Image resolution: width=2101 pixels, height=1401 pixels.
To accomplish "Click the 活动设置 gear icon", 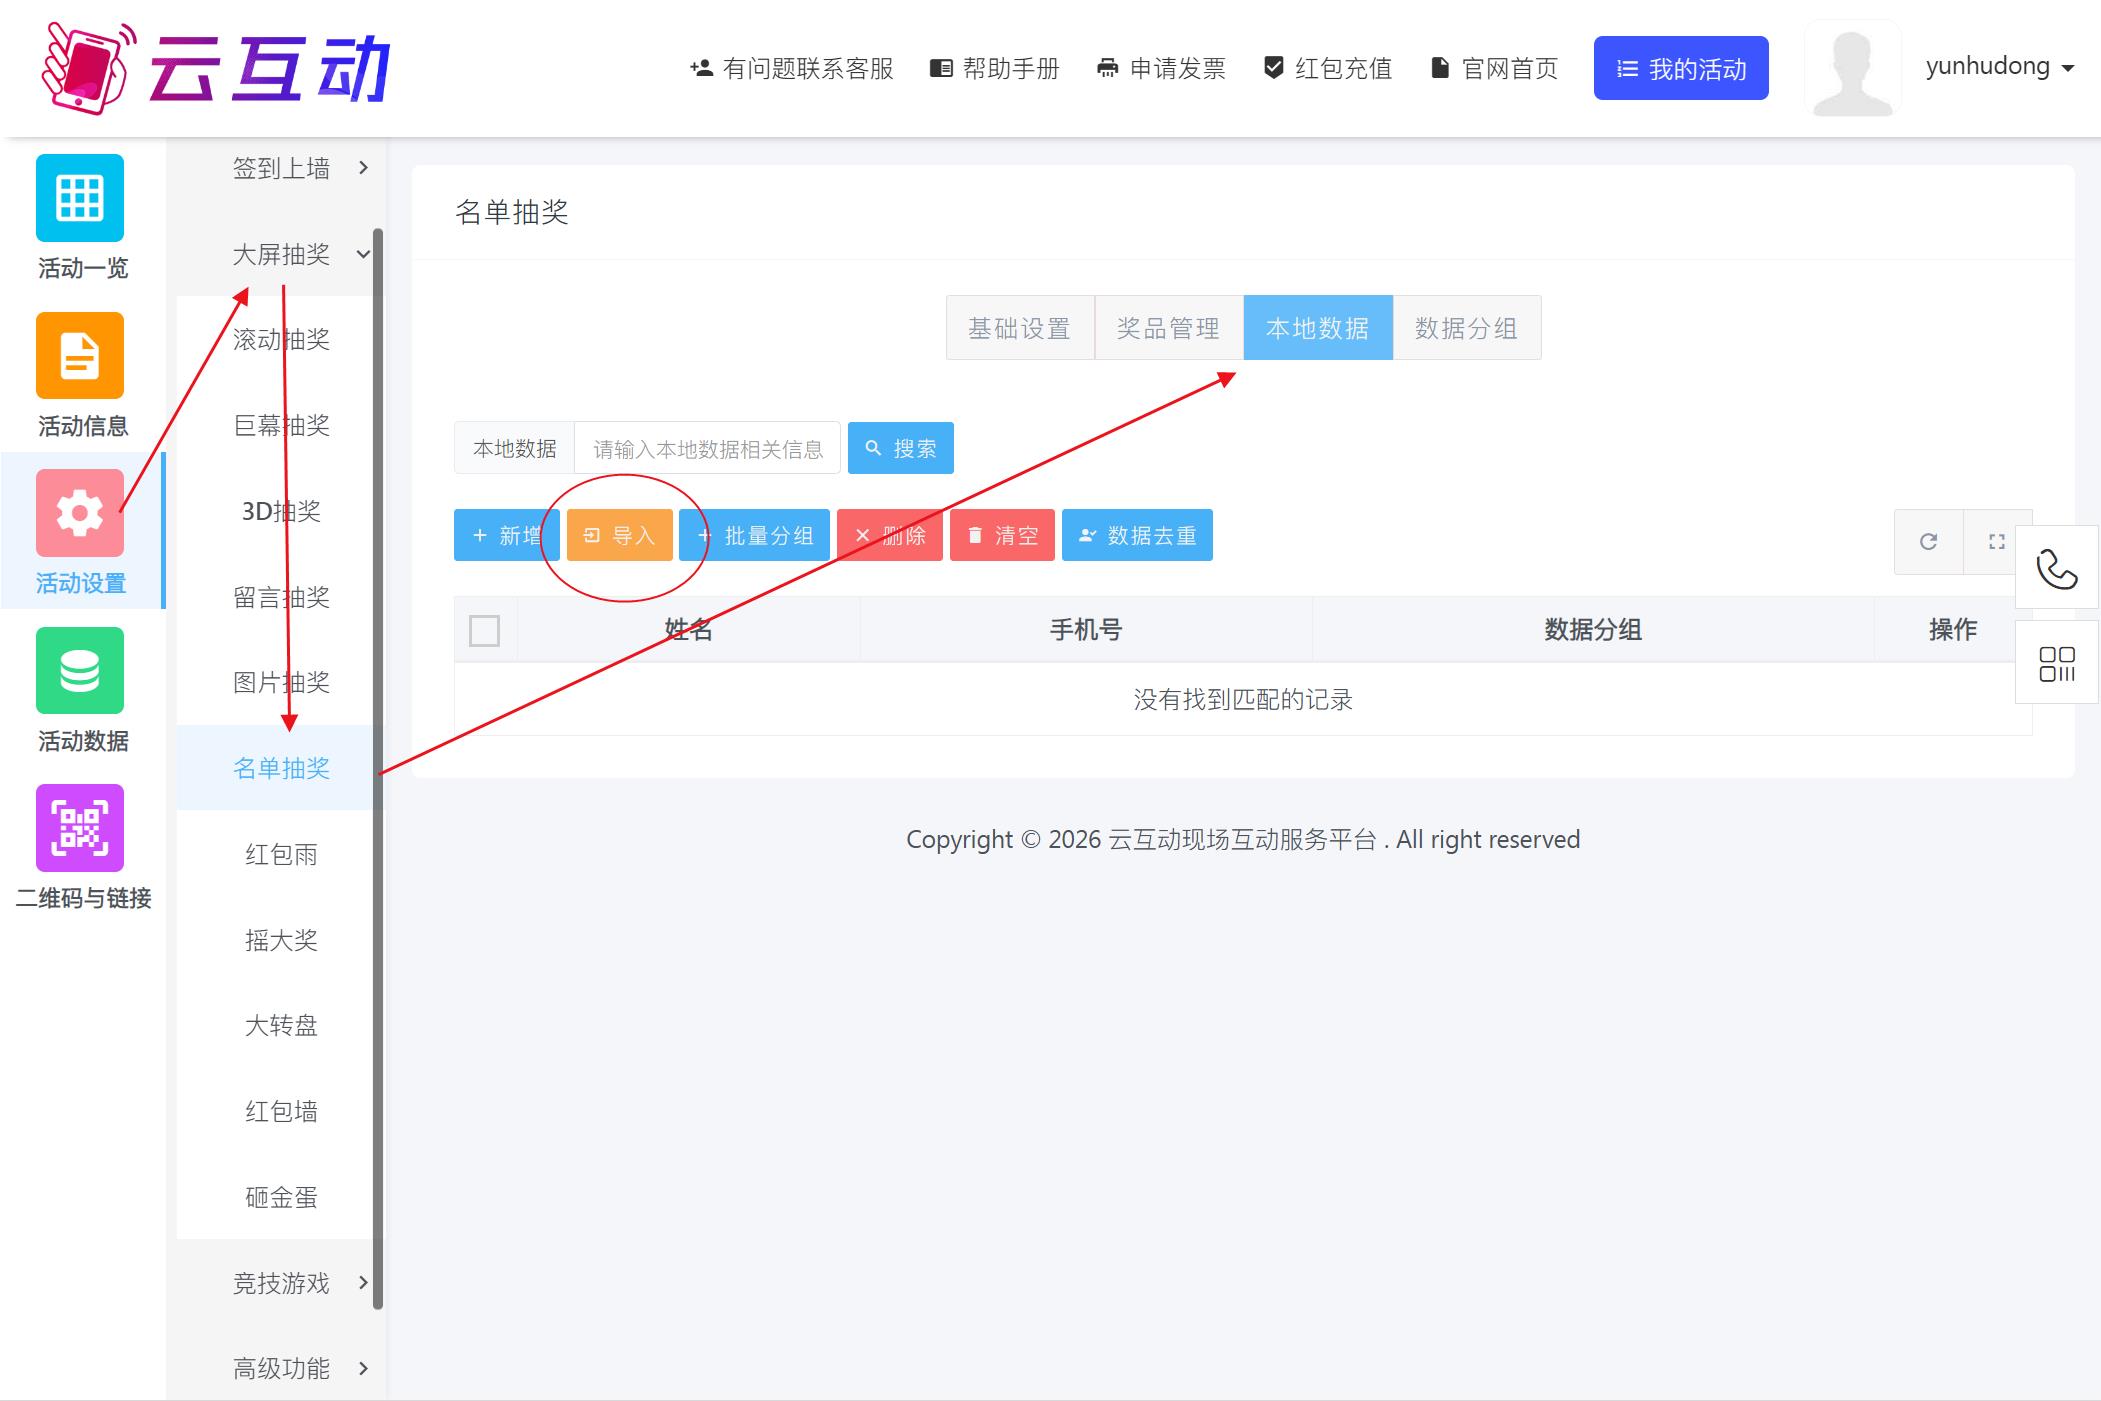I will pos(80,513).
